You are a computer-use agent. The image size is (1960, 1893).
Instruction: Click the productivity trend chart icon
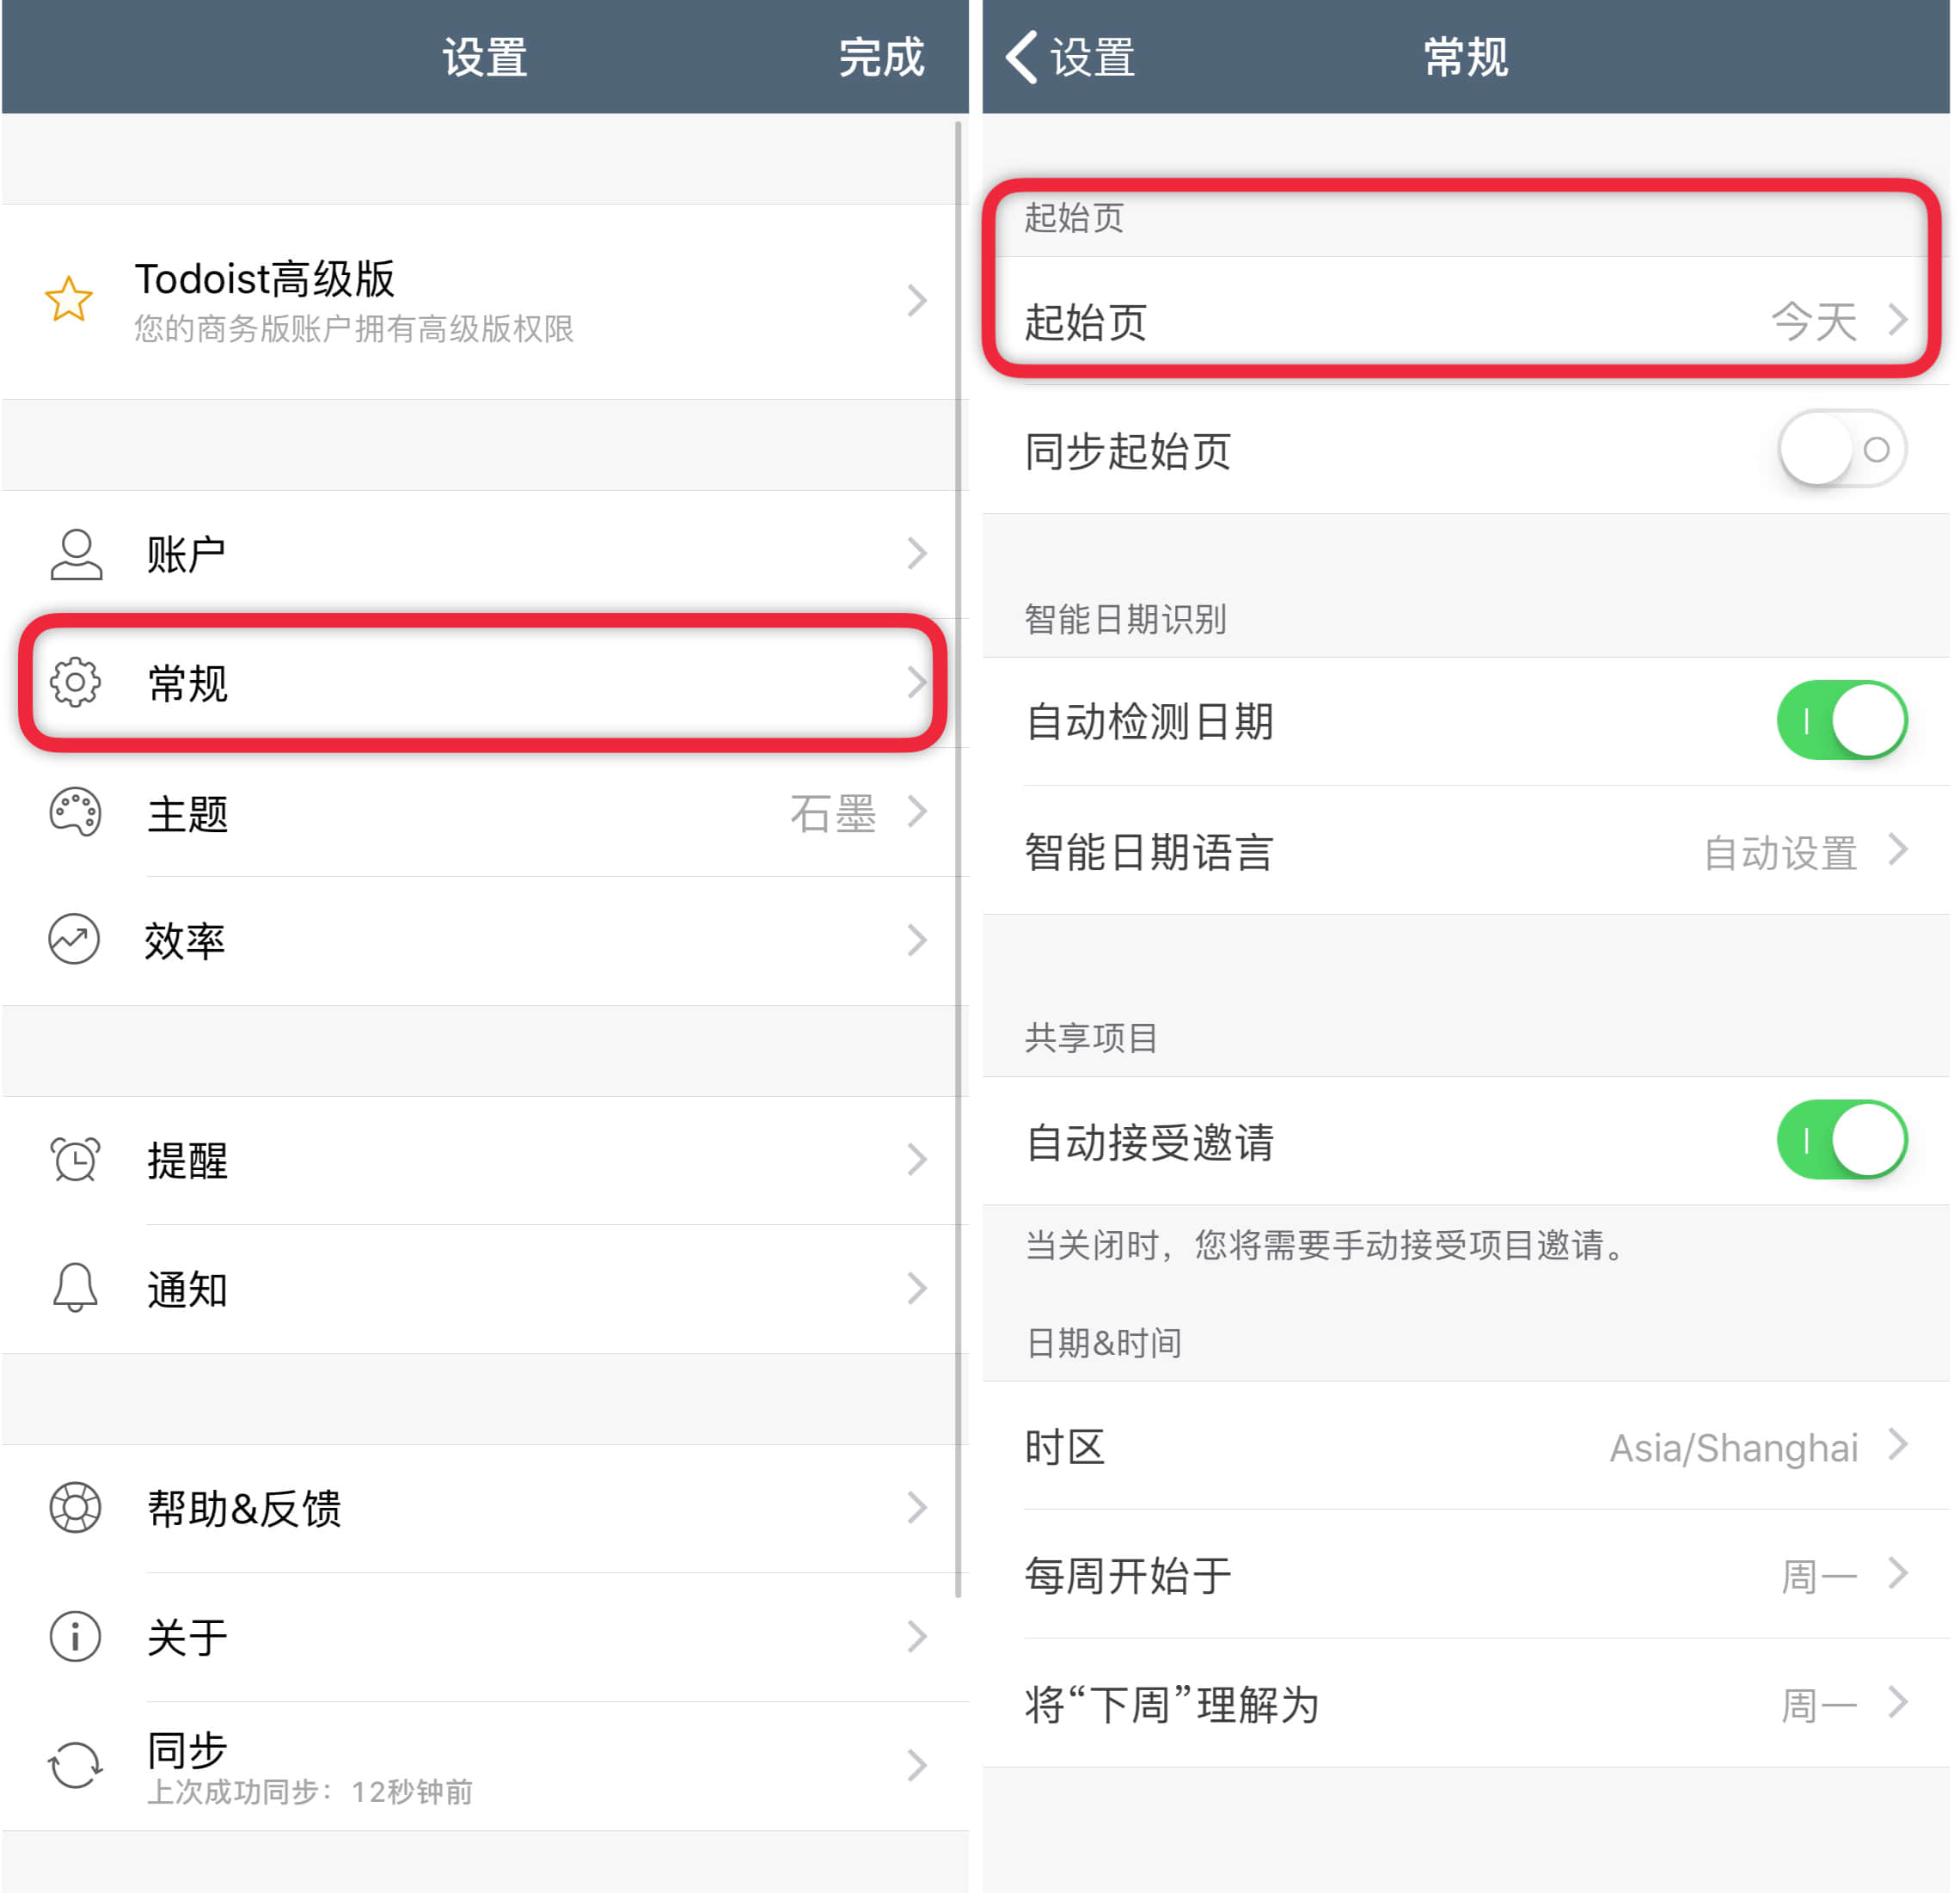(x=75, y=940)
